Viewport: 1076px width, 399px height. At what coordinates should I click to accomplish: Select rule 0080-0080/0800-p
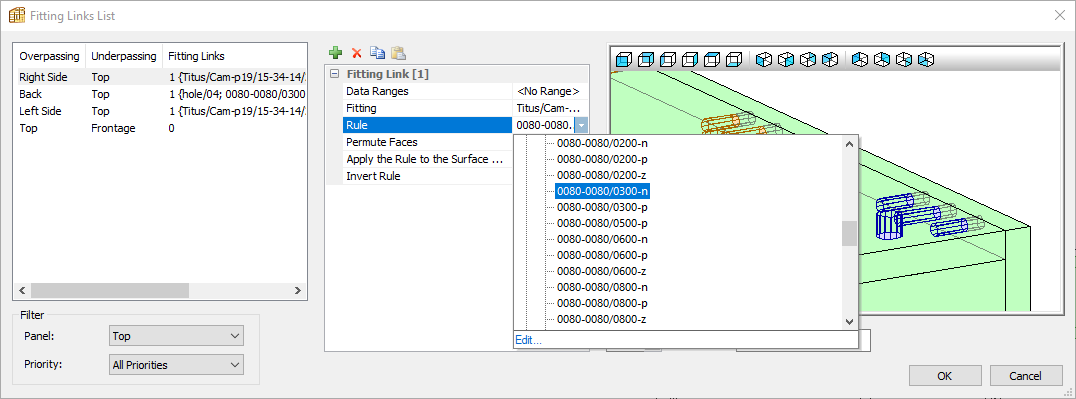602,303
